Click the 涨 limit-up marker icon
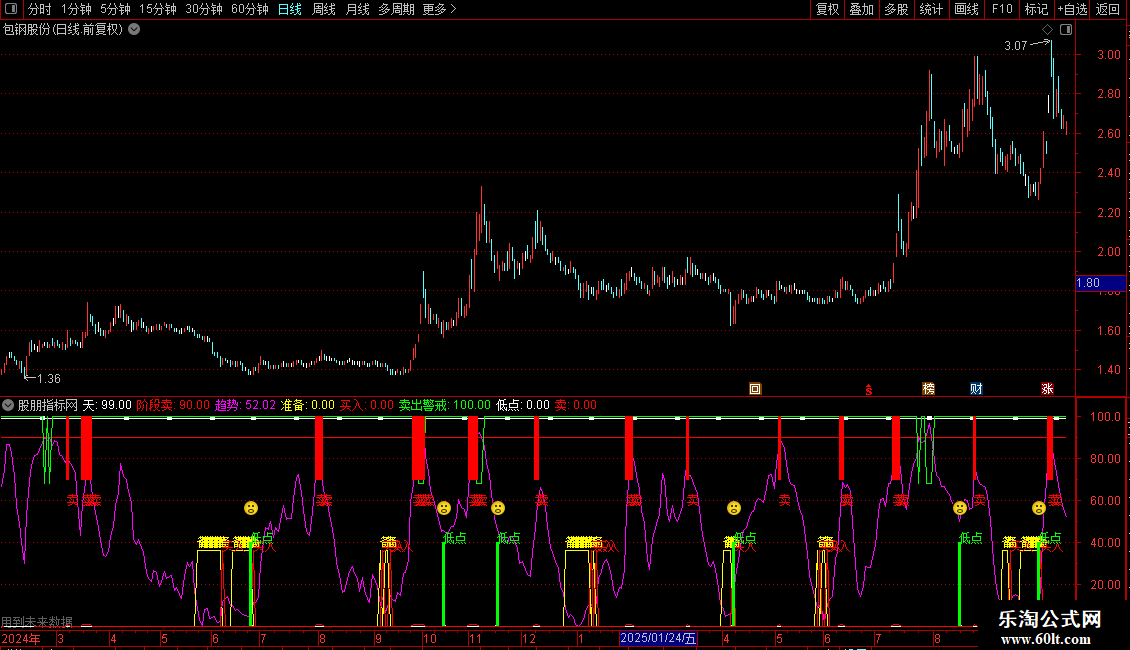Screen dimensions: 1130x650 coord(1047,388)
